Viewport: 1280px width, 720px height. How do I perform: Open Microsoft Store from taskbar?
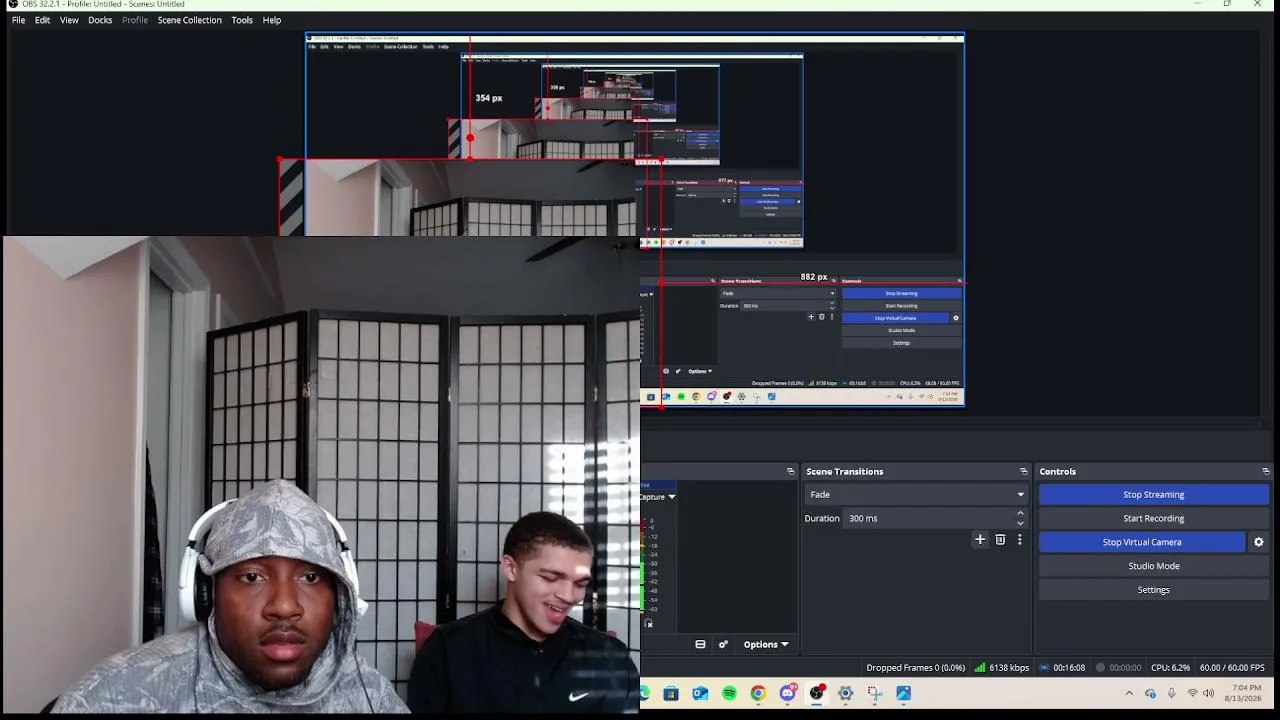point(671,693)
